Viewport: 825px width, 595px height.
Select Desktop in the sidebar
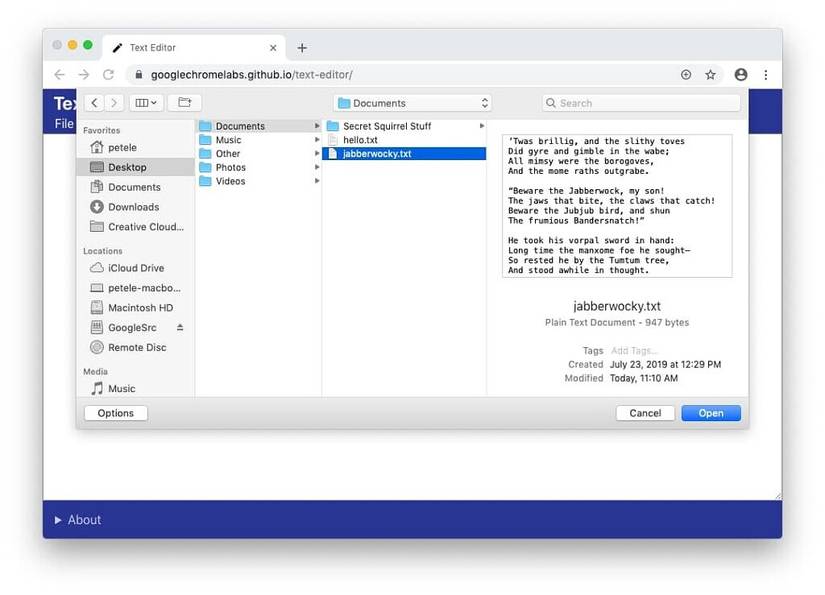(x=136, y=167)
